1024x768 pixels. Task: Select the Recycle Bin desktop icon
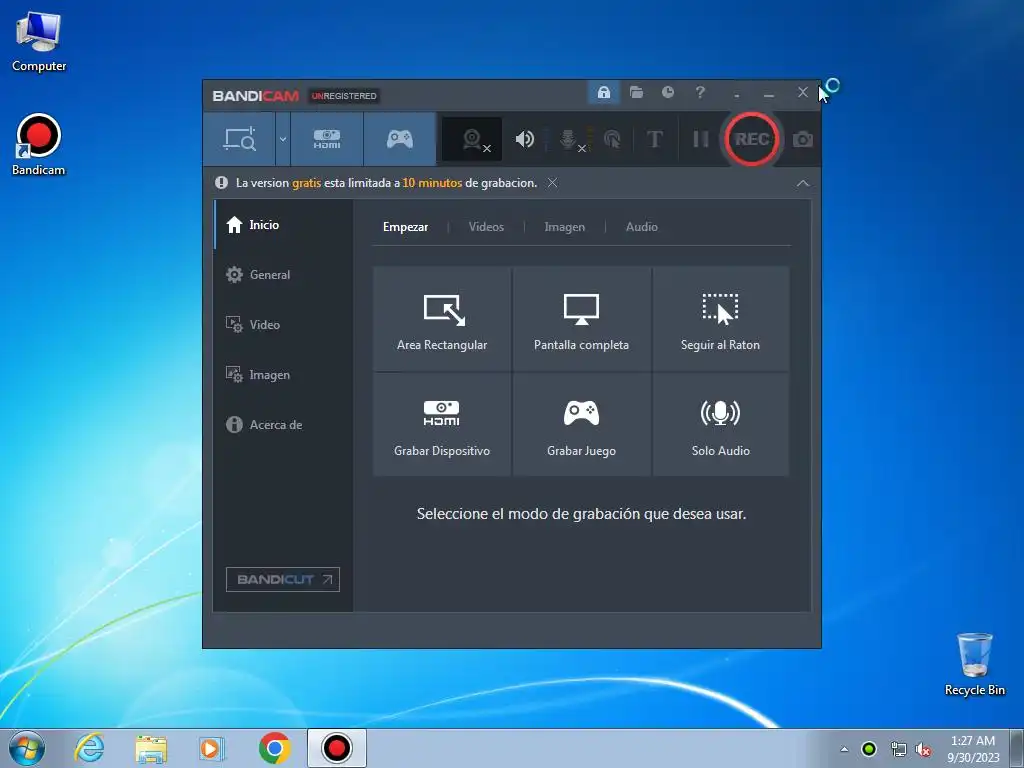[974, 665]
